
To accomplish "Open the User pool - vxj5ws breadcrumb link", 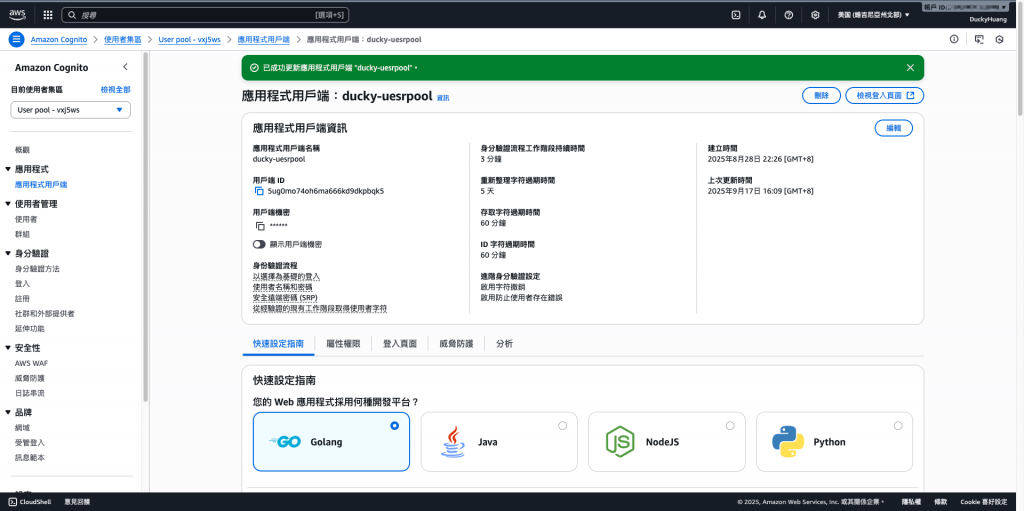I will [189, 39].
